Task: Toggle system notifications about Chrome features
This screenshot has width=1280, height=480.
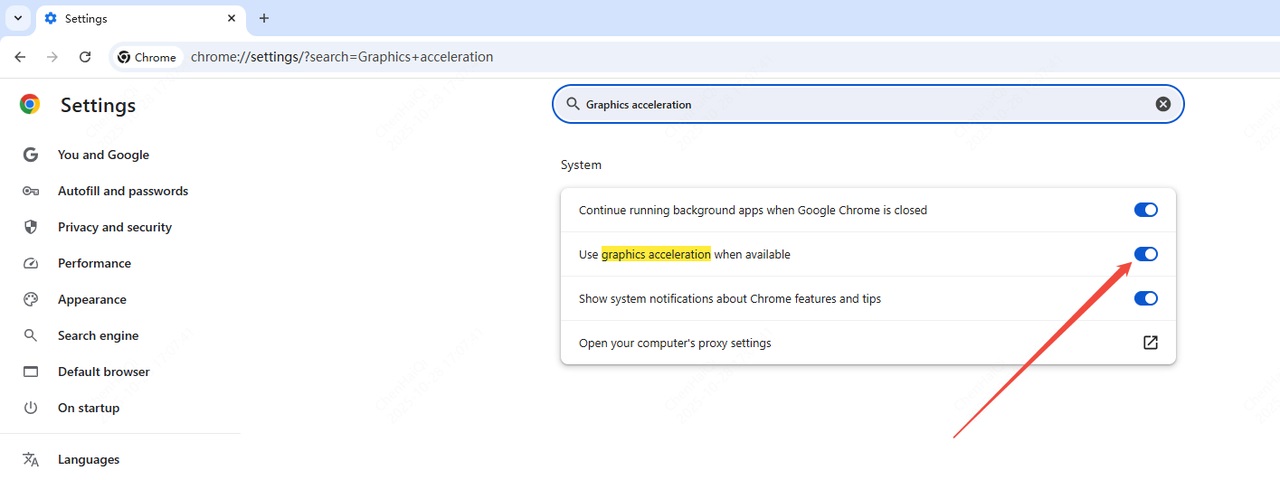Action: (1145, 298)
